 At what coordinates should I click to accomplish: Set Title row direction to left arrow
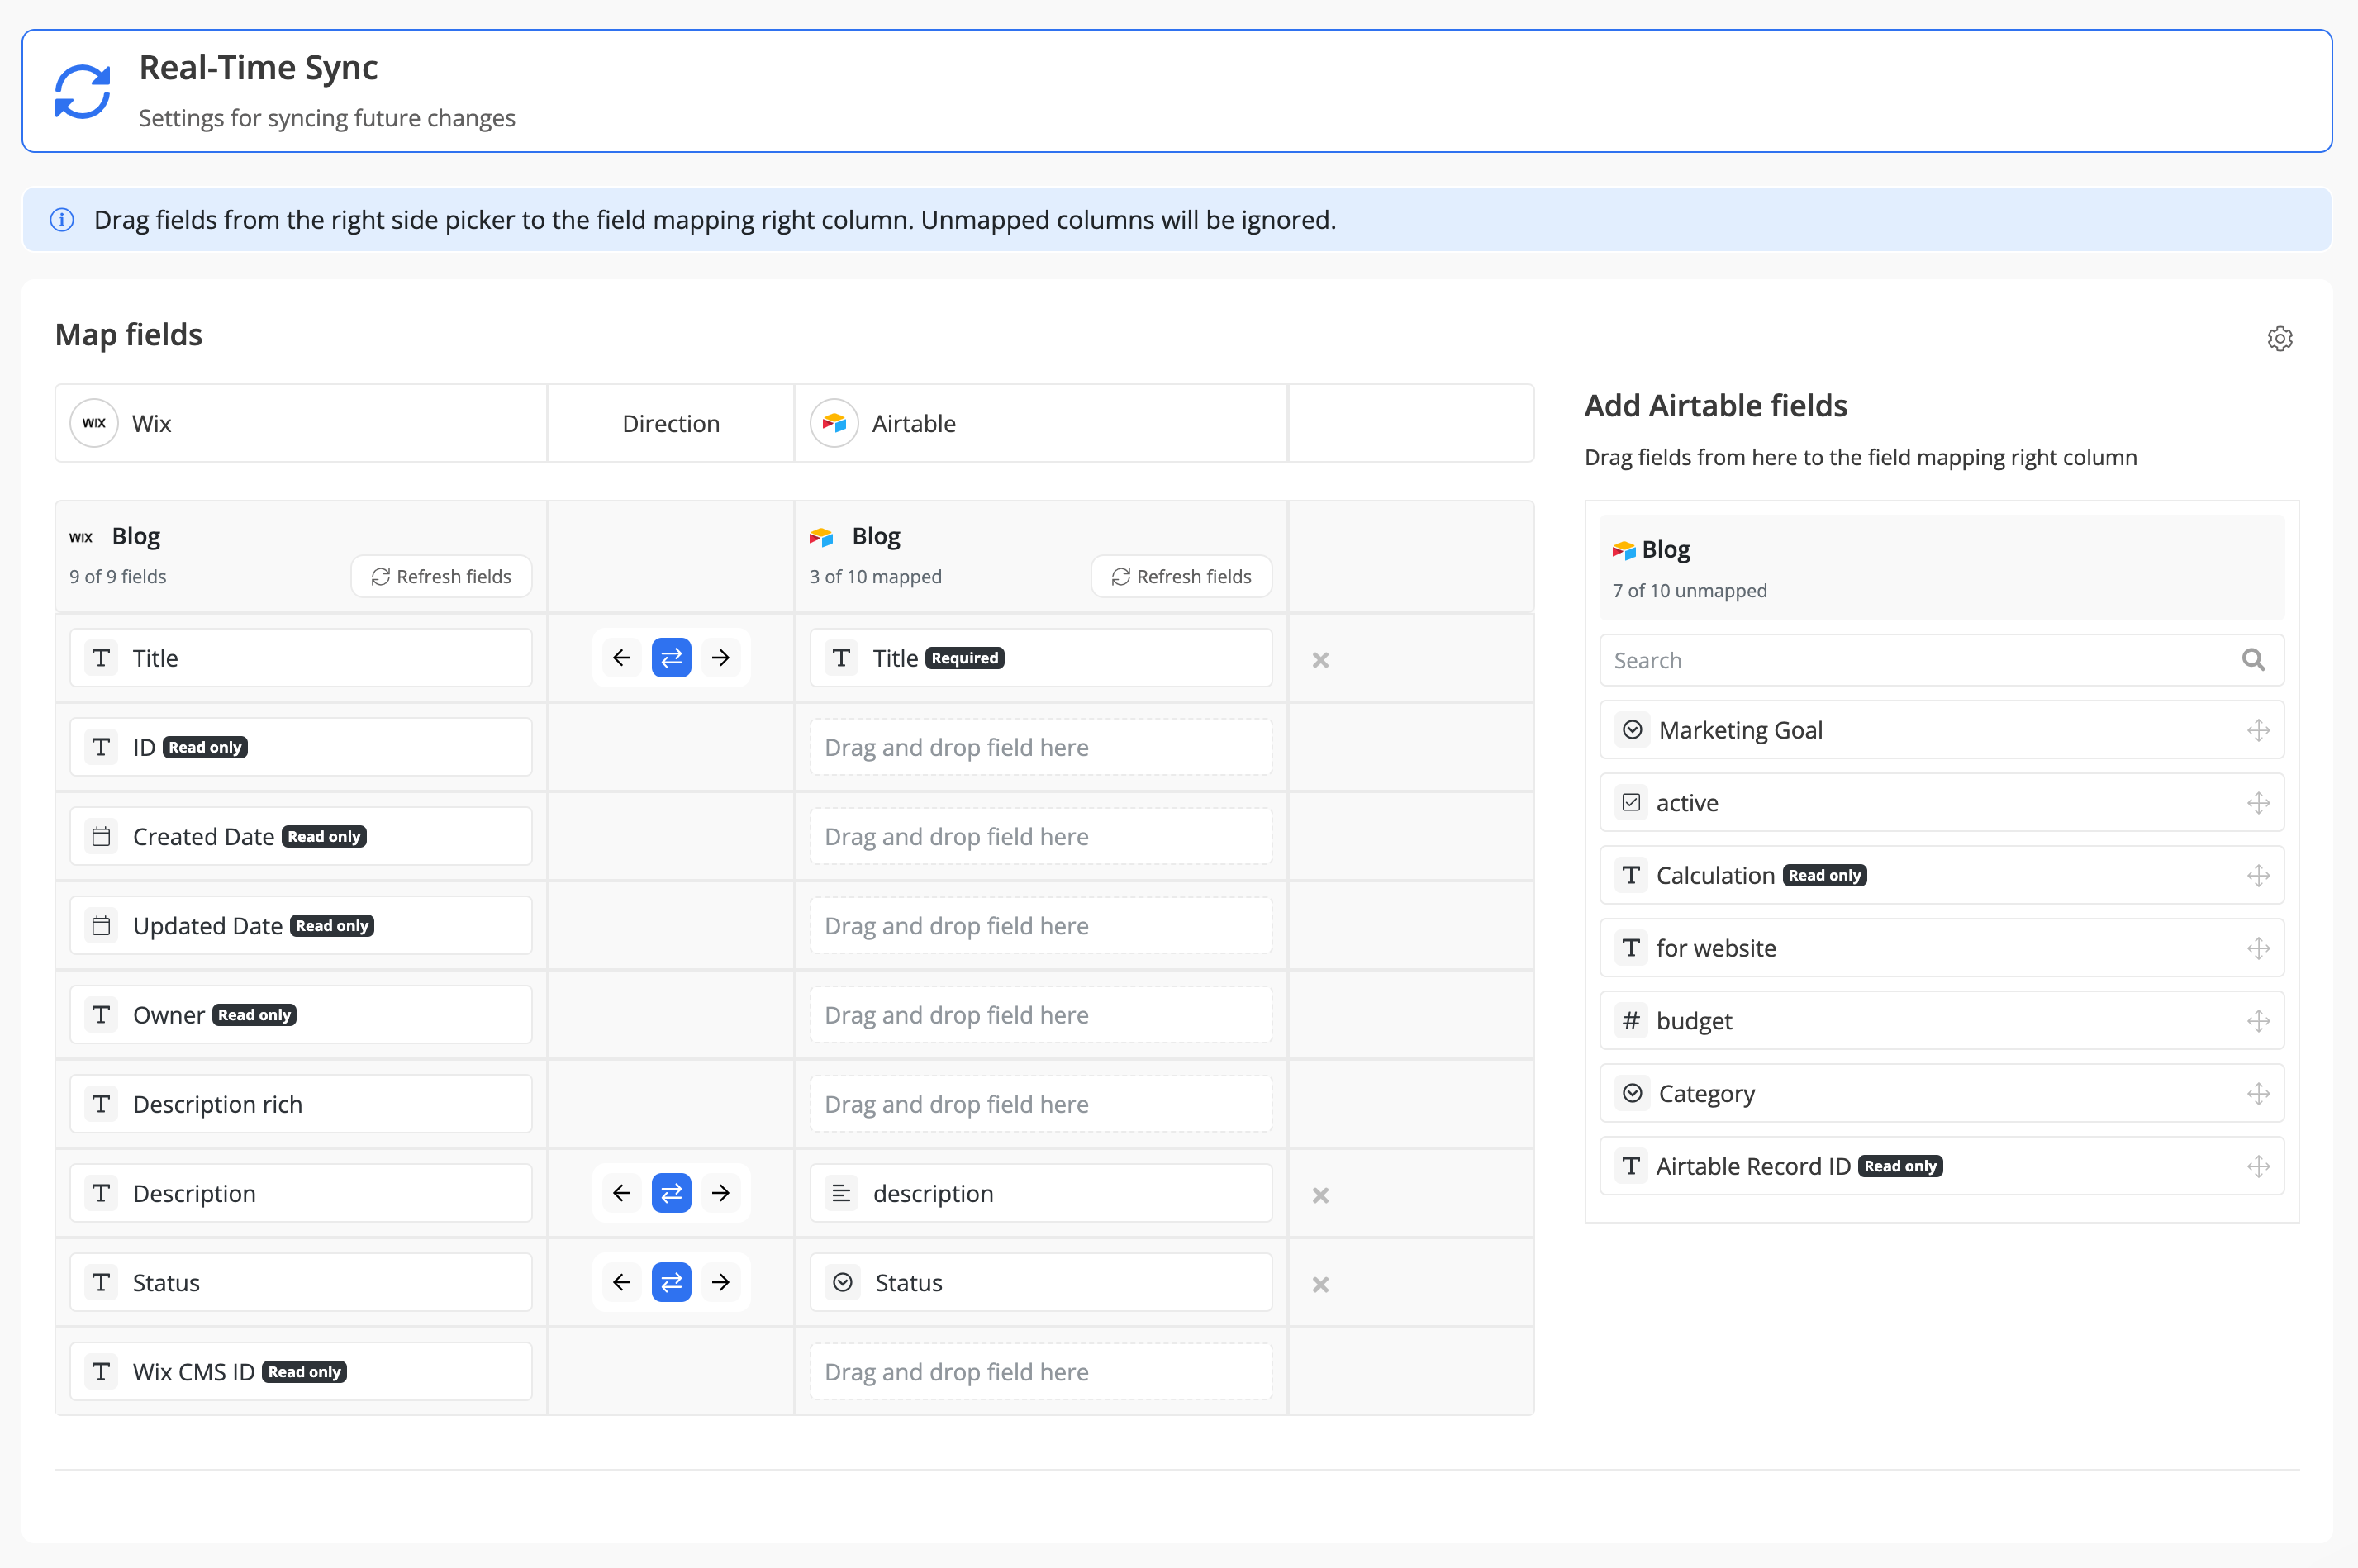(622, 658)
